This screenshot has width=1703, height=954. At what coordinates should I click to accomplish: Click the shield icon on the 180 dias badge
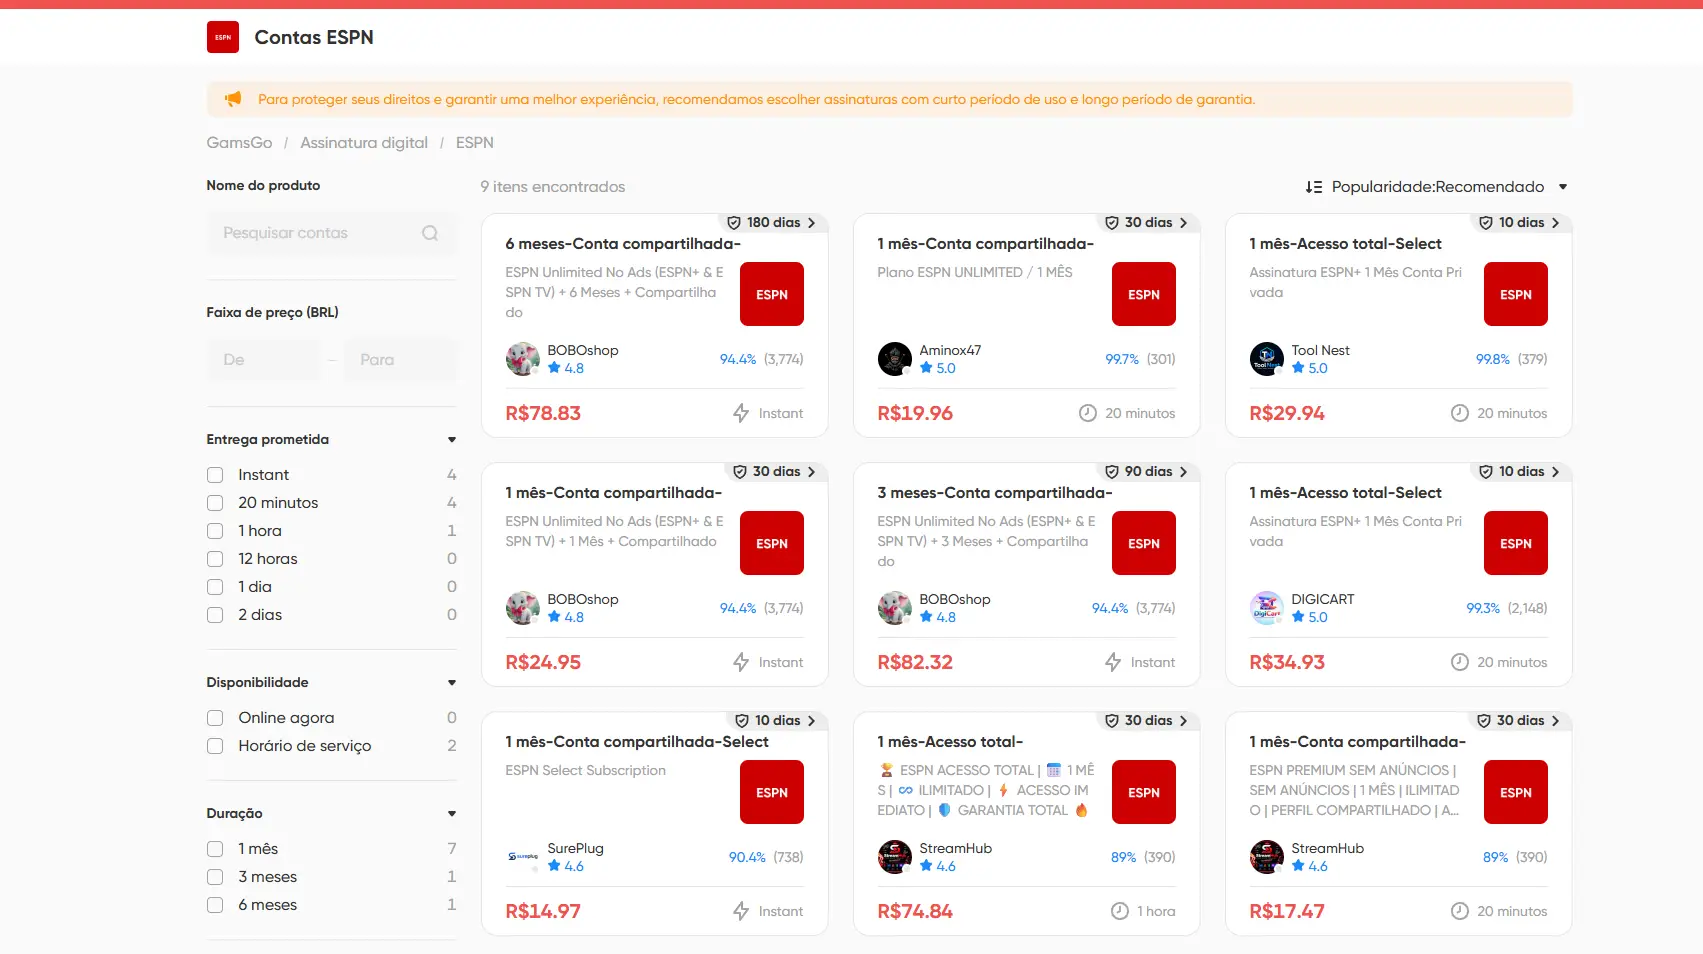(734, 223)
